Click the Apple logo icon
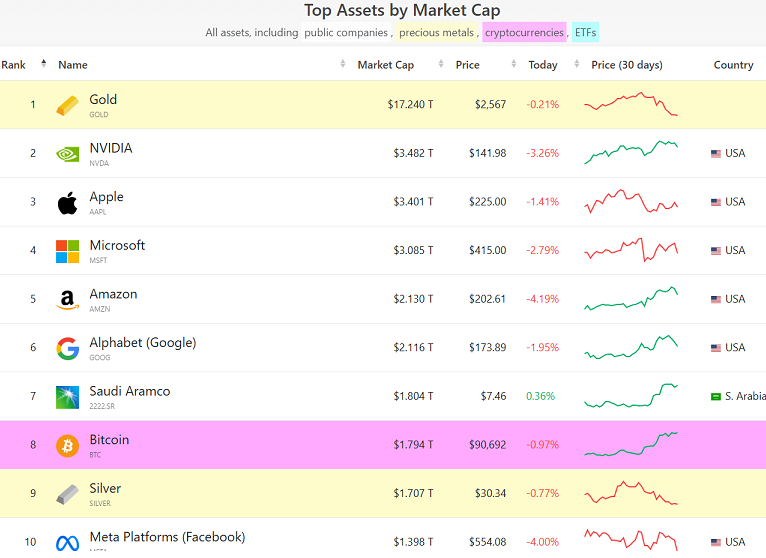766x558 pixels. click(x=67, y=203)
